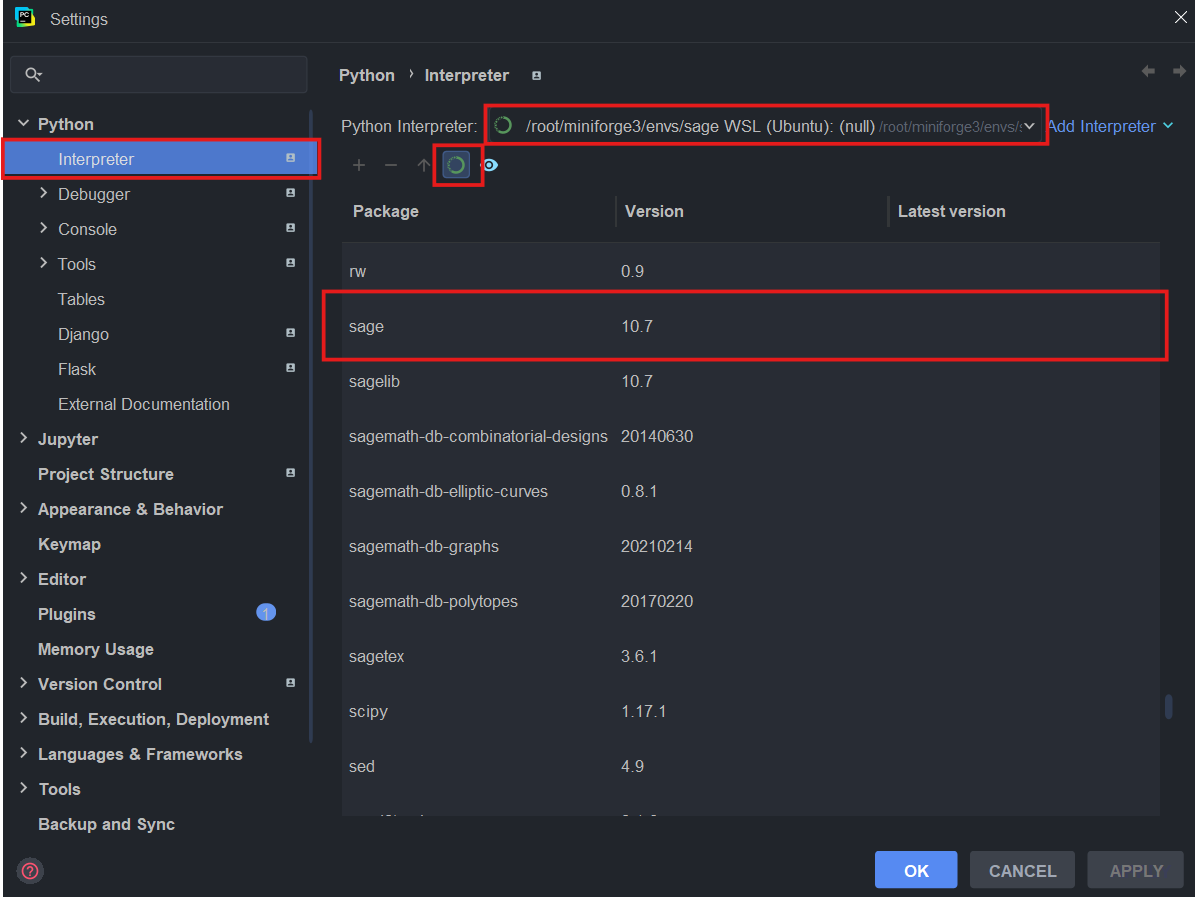Click the package list vertical scrollbar thumb

pos(1168,706)
